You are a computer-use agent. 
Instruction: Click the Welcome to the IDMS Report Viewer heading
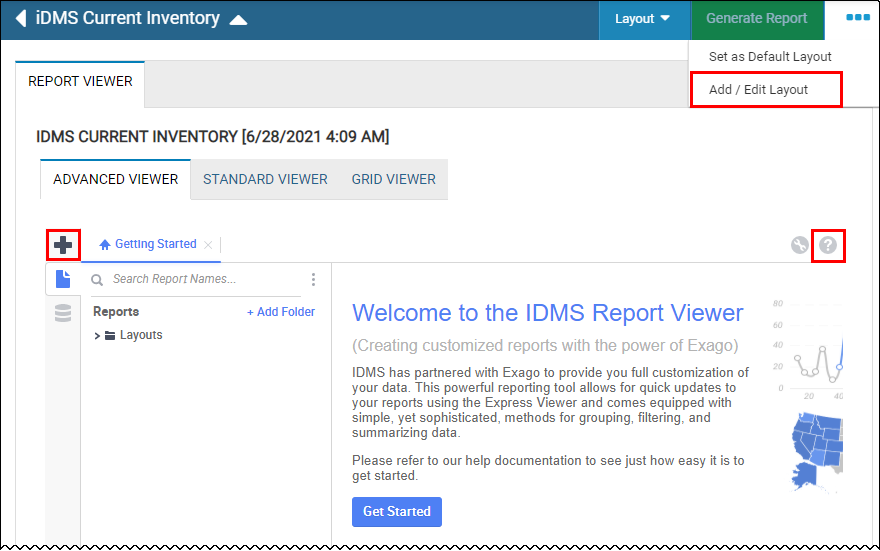pyautogui.click(x=548, y=313)
